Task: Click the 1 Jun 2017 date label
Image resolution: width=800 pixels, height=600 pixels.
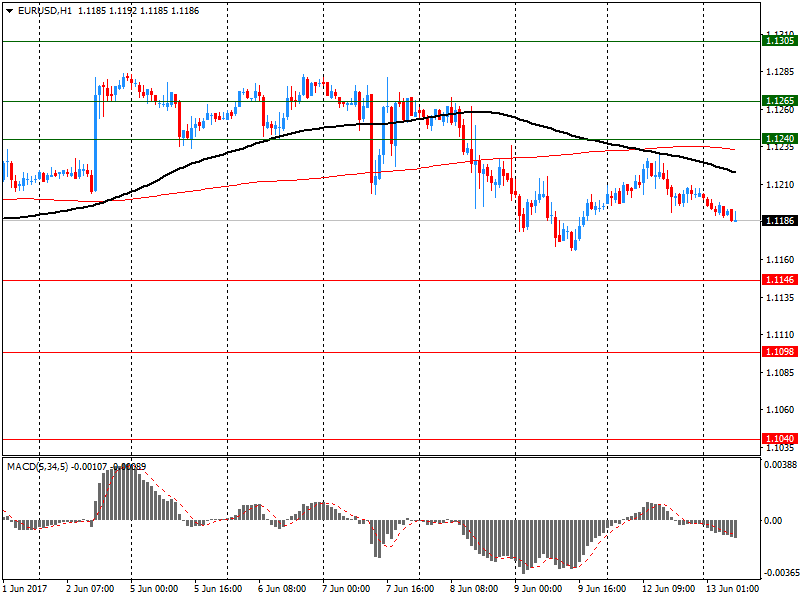Action: pos(25,589)
